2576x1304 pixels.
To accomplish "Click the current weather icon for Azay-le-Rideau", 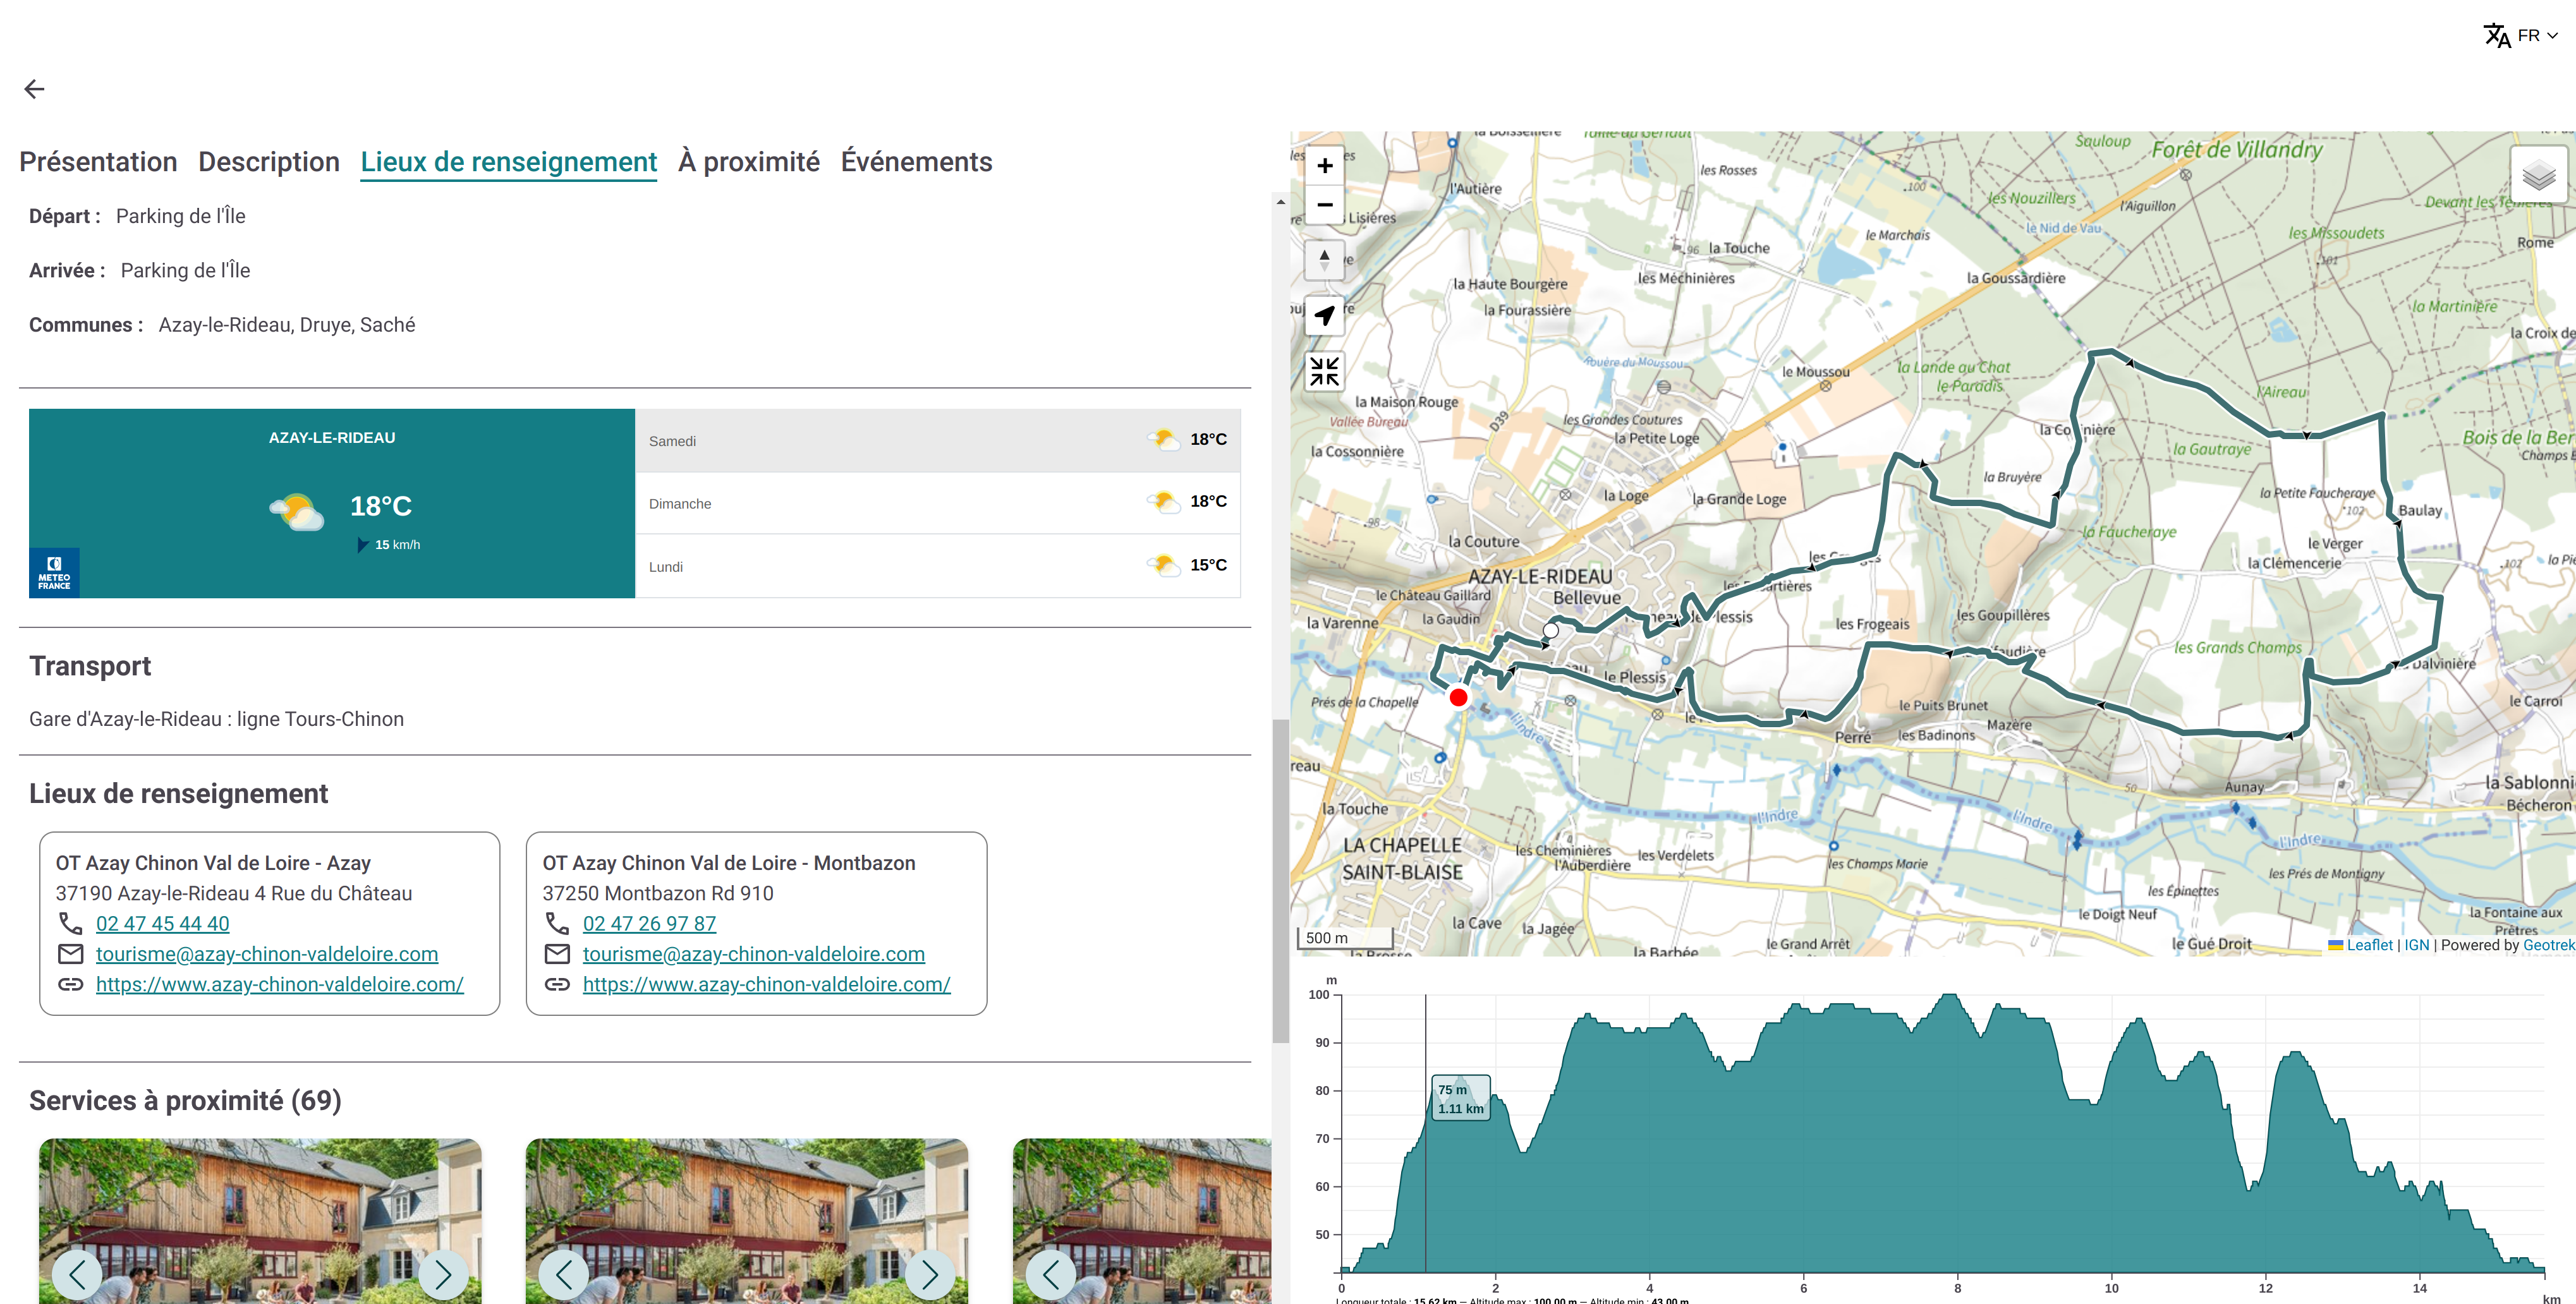I will (x=297, y=511).
